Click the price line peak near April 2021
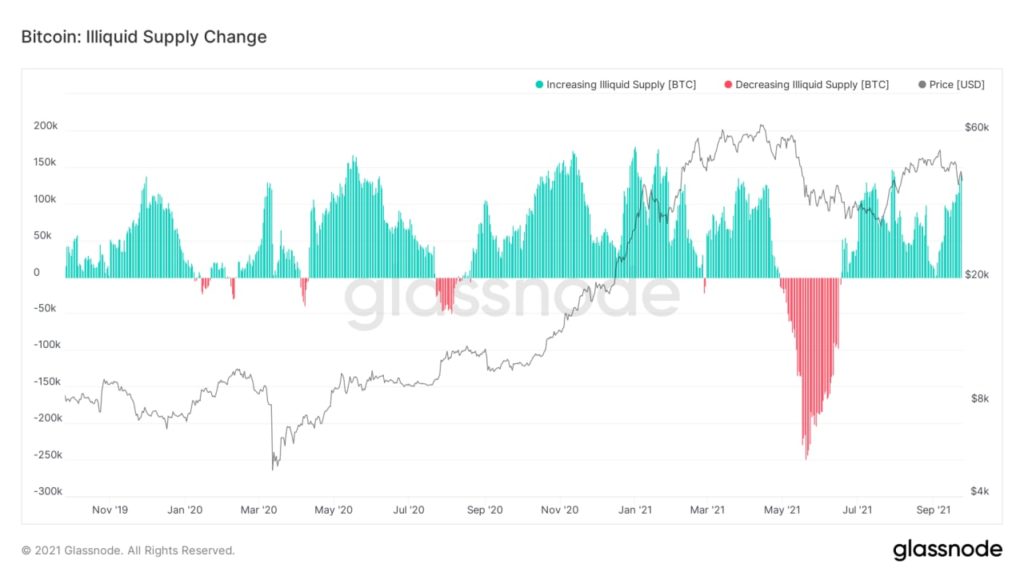 pos(762,126)
